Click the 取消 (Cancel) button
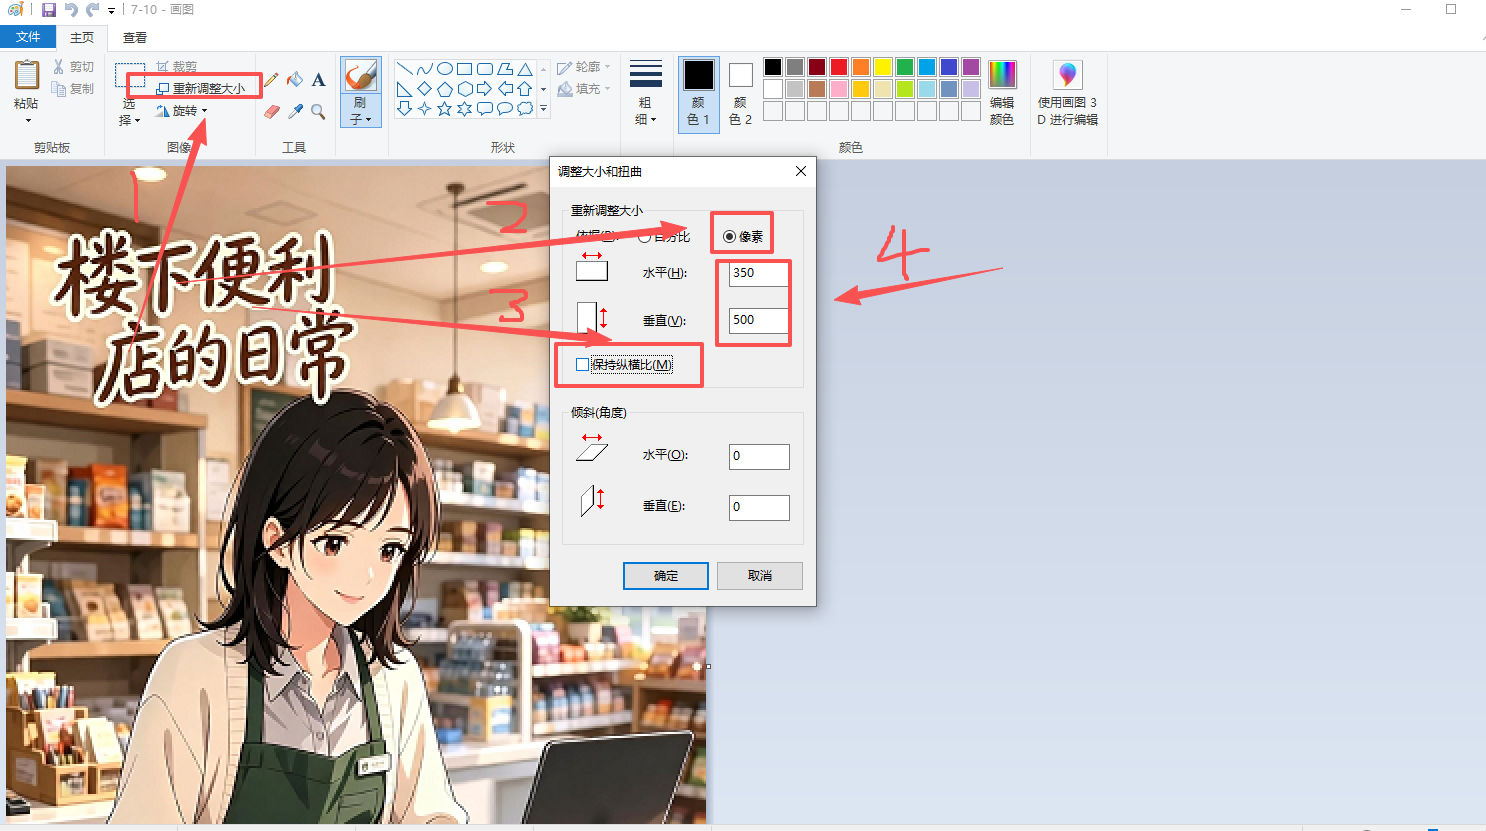The image size is (1486, 831). (x=760, y=576)
